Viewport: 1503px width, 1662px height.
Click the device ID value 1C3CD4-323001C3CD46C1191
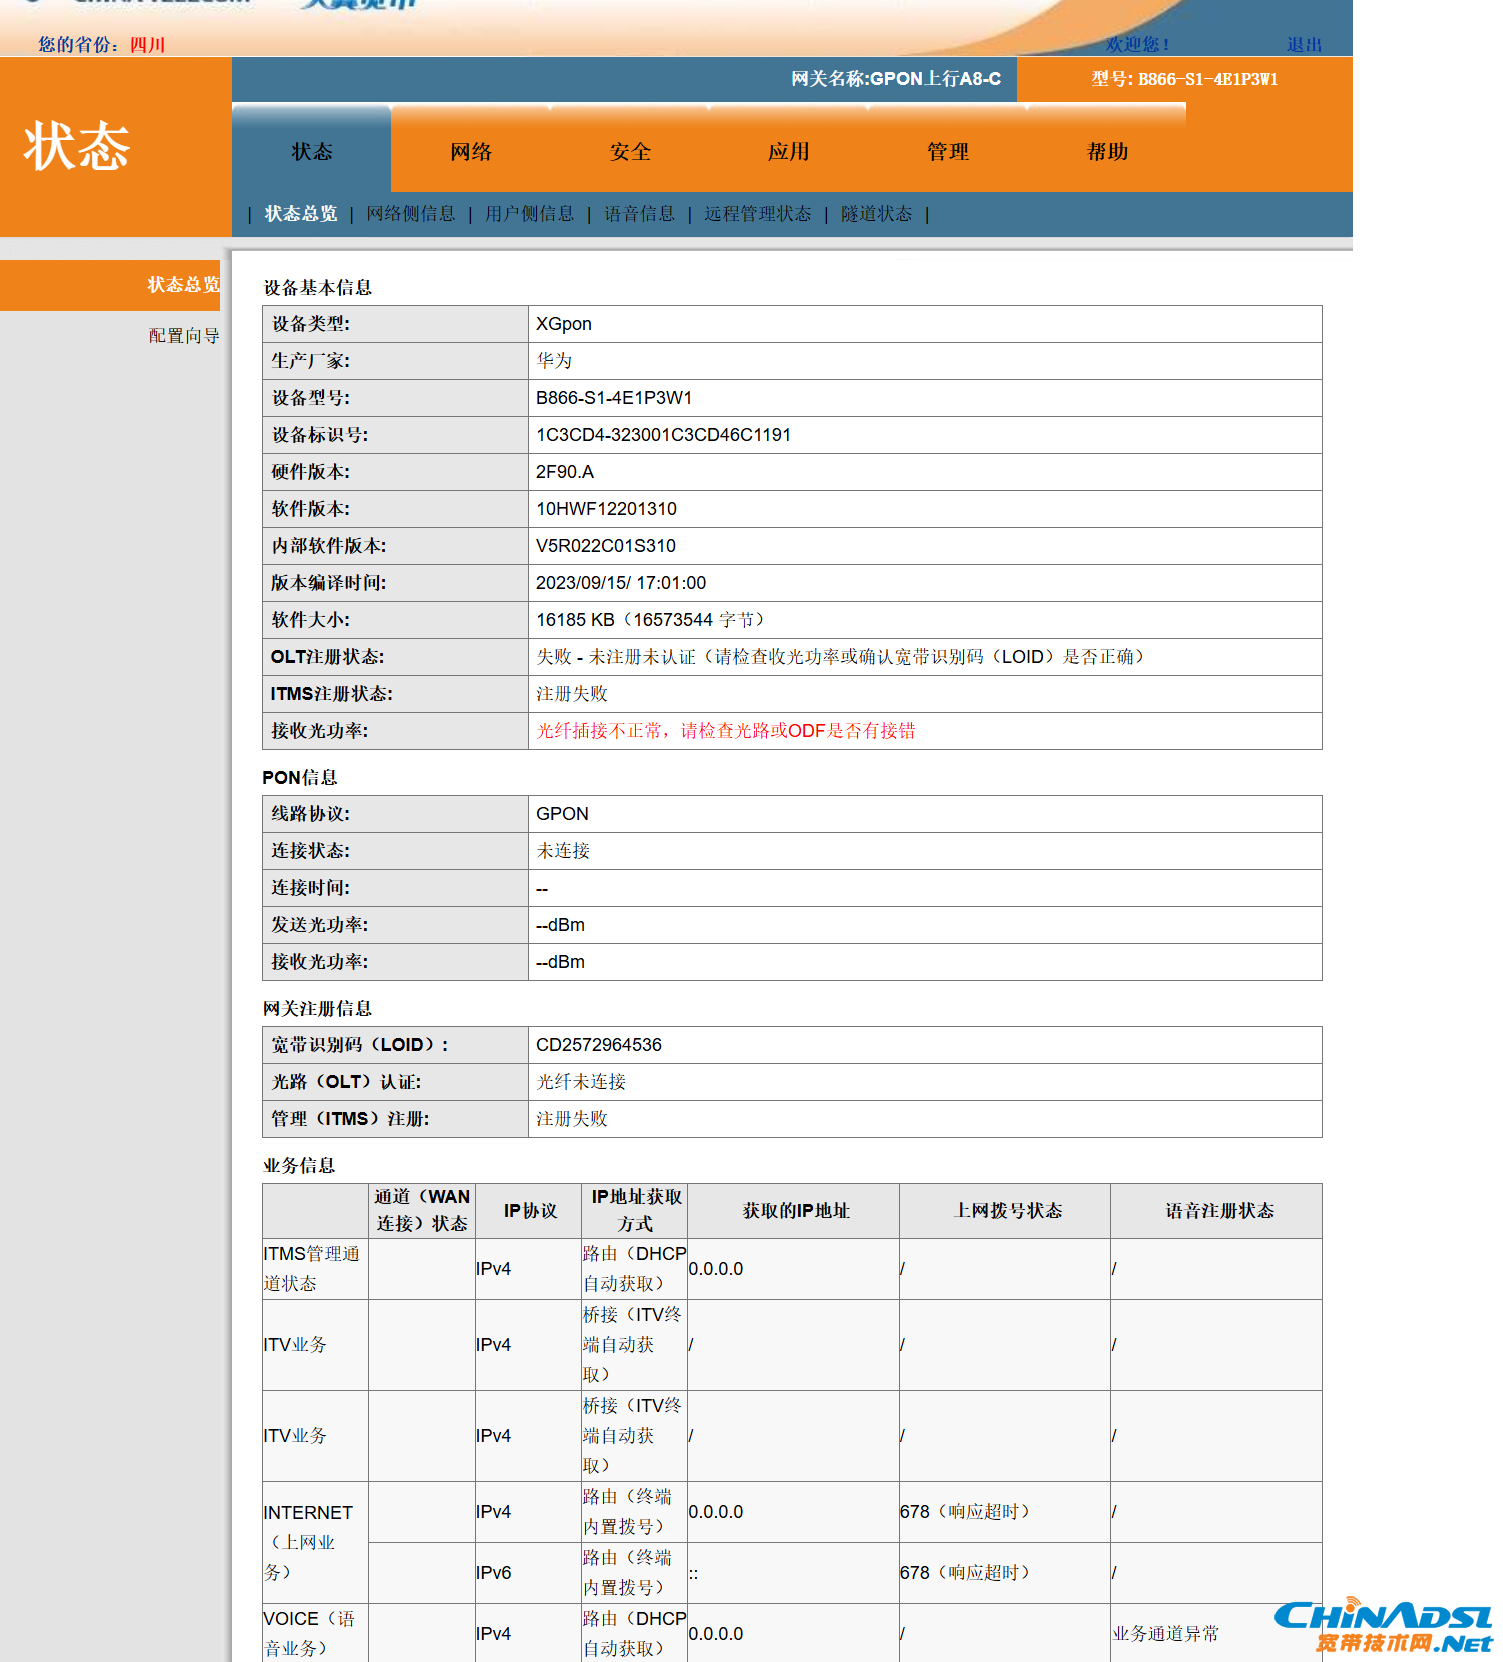(x=663, y=435)
